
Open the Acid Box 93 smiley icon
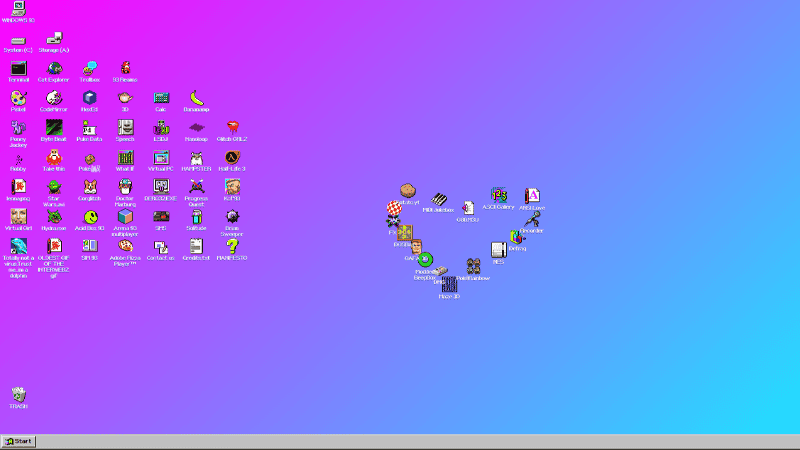[x=90, y=216]
